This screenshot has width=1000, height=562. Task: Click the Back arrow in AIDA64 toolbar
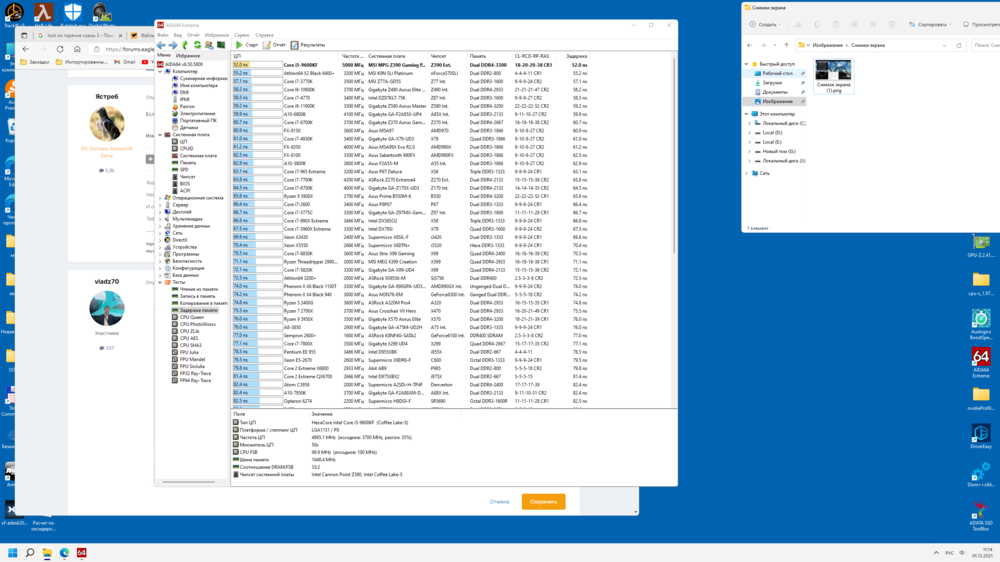[161, 45]
